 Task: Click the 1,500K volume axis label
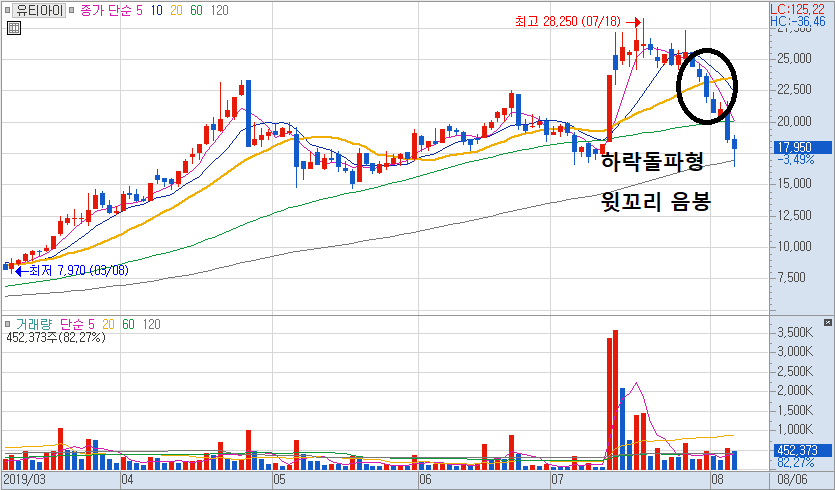coord(795,410)
